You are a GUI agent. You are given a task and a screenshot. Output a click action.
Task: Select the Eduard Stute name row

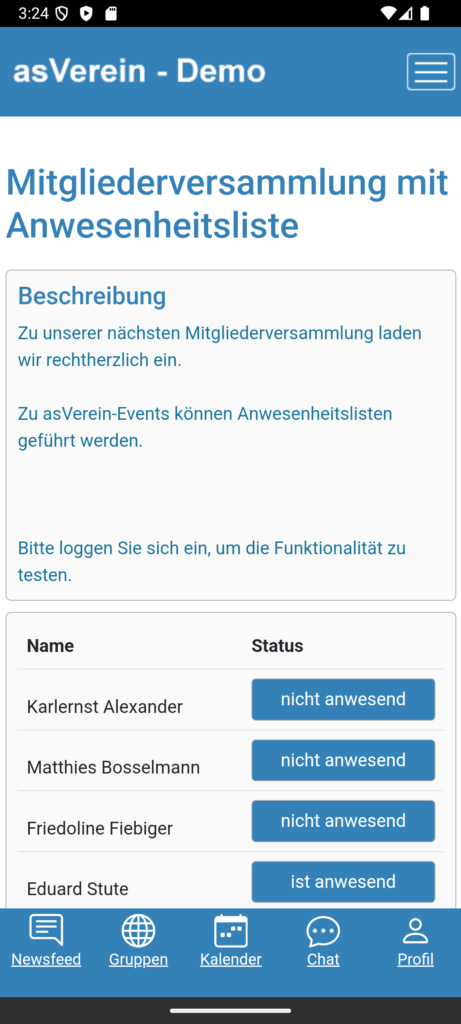click(230, 882)
